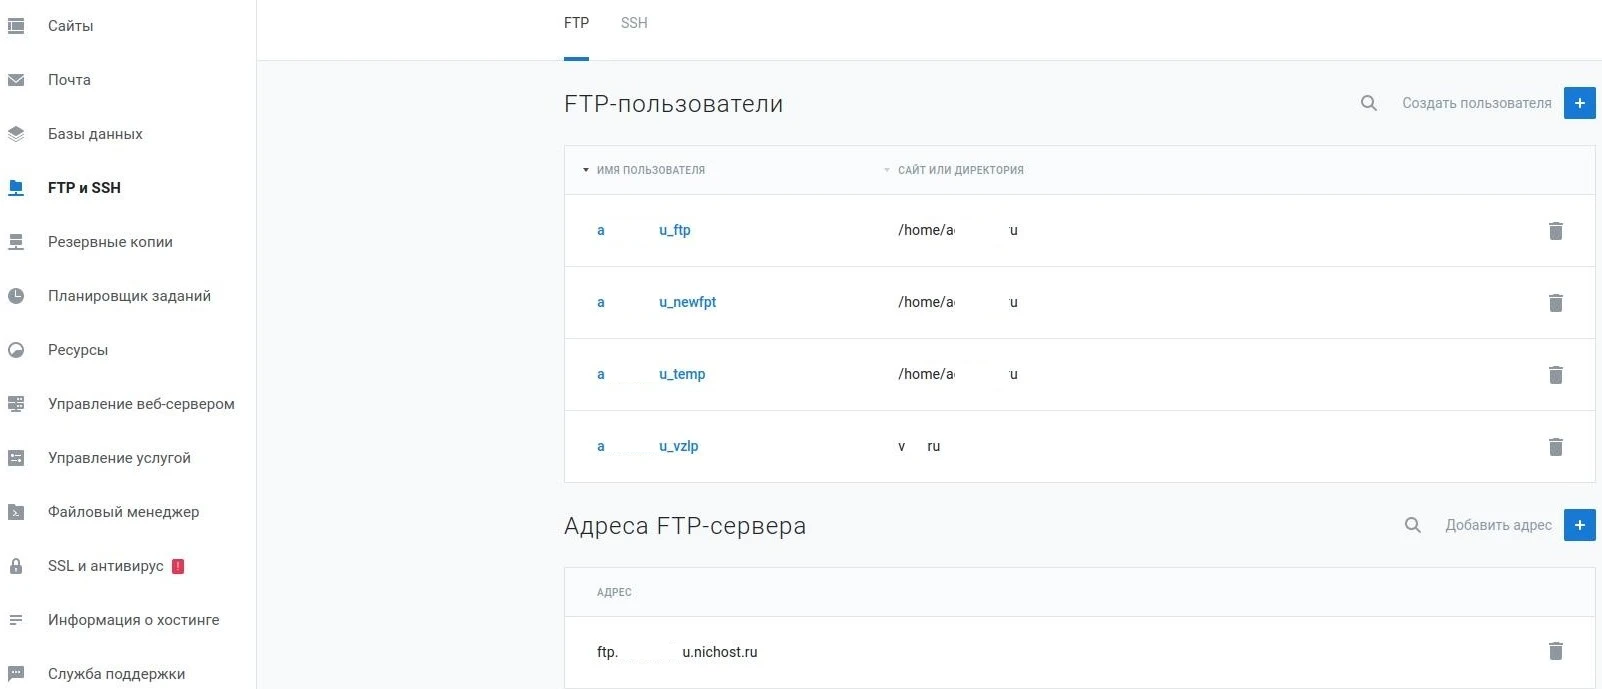Select the FTP tab

pyautogui.click(x=576, y=22)
